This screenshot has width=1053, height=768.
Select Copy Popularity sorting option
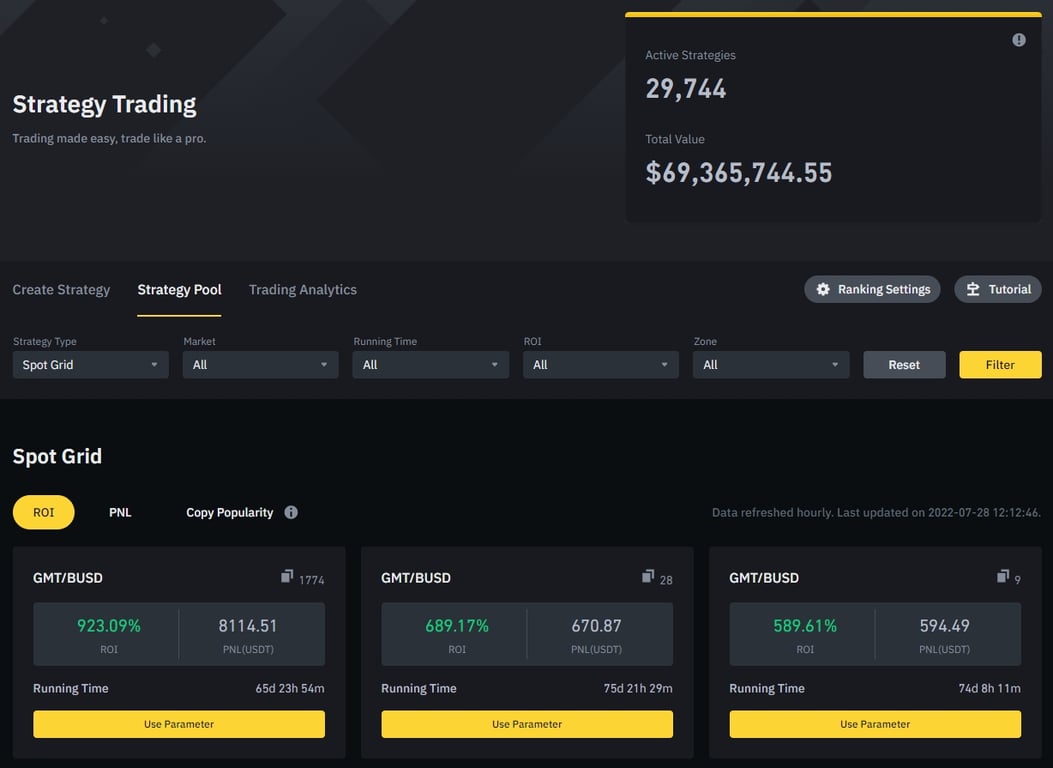click(227, 512)
